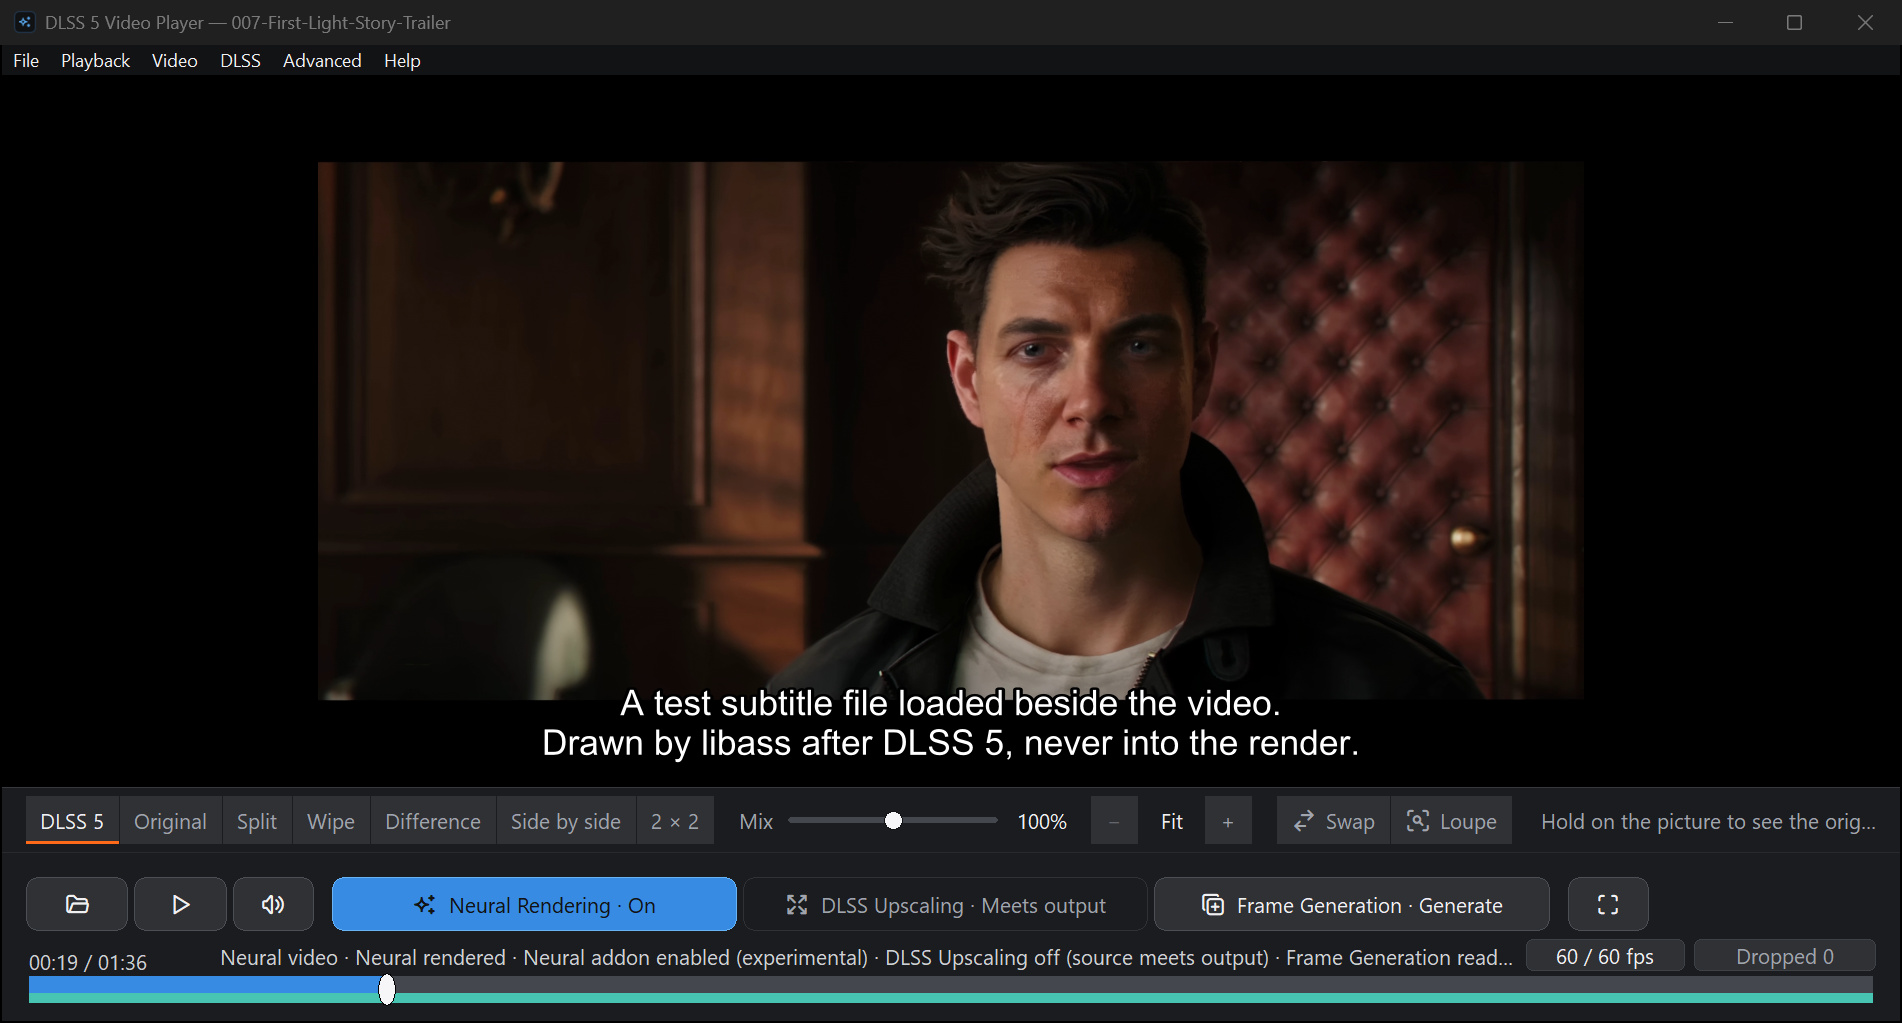Mute audio with the speaker icon

273,904
